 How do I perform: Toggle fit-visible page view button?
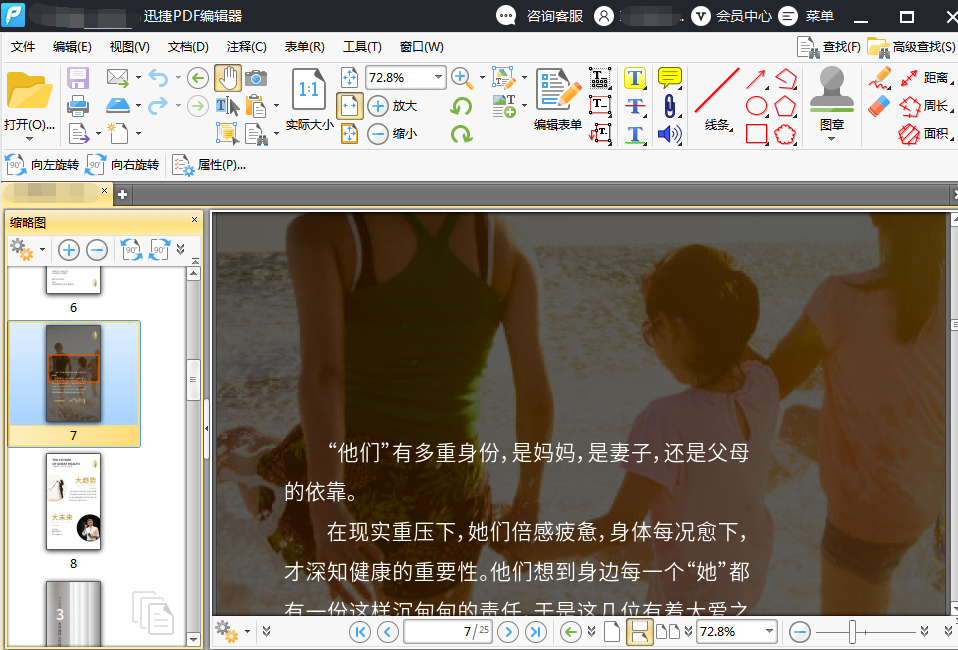click(x=349, y=133)
